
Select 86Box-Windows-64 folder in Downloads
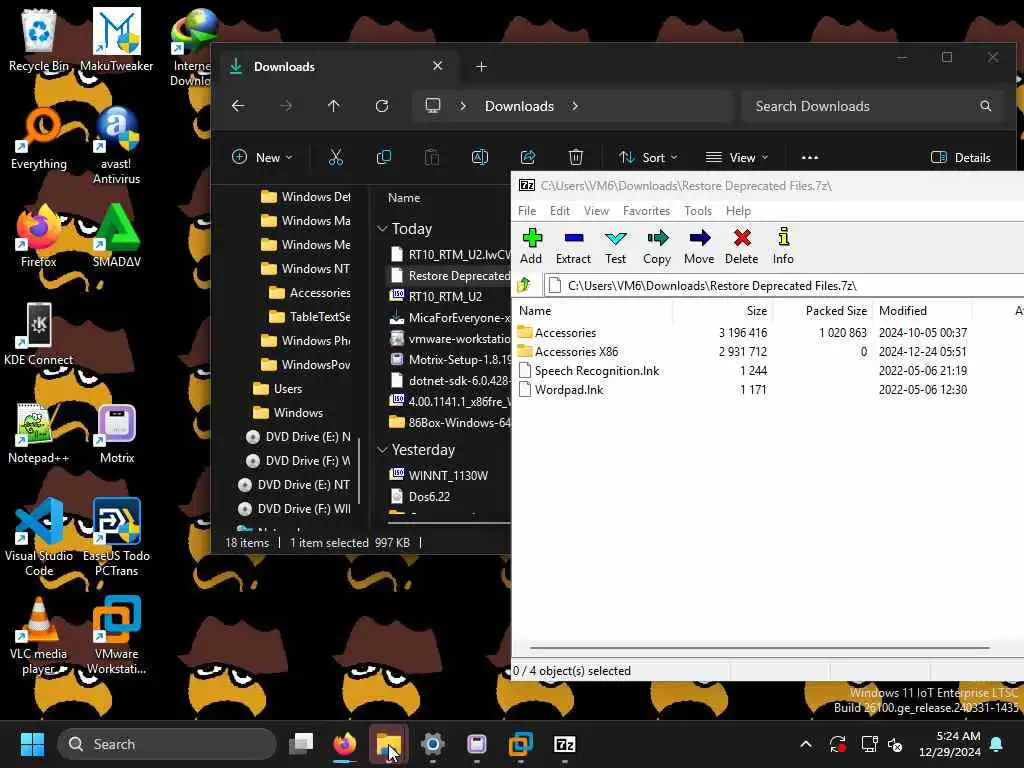click(449, 423)
